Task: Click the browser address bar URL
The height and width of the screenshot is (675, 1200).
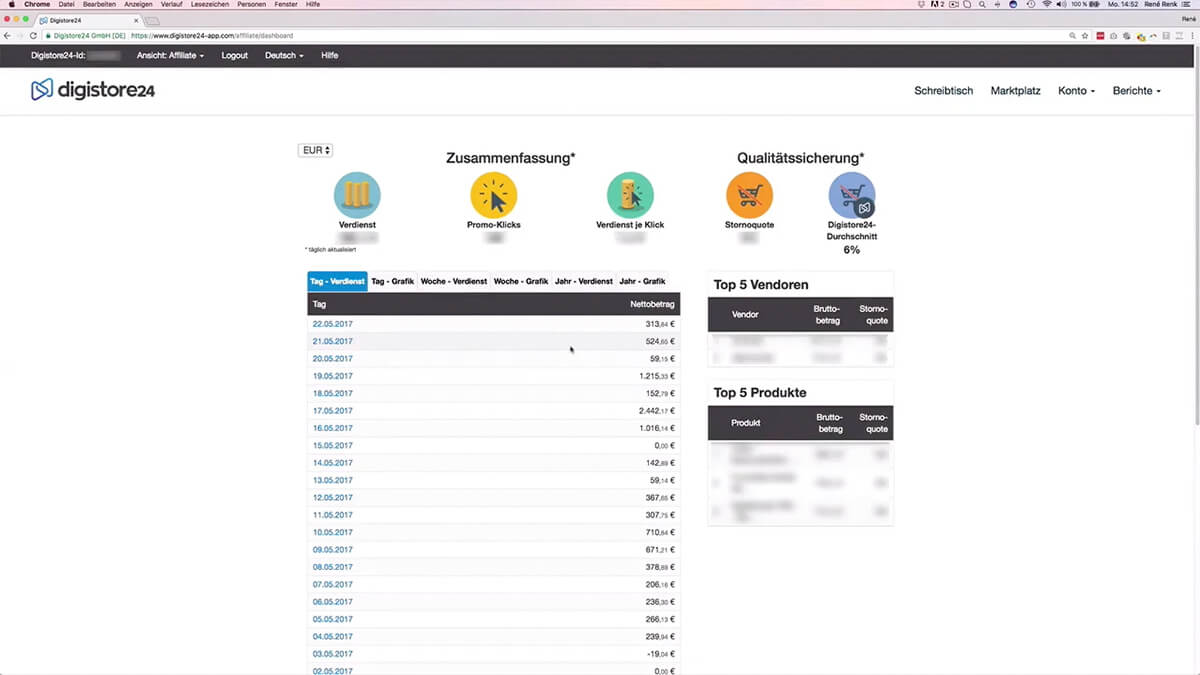Action: [x=212, y=35]
